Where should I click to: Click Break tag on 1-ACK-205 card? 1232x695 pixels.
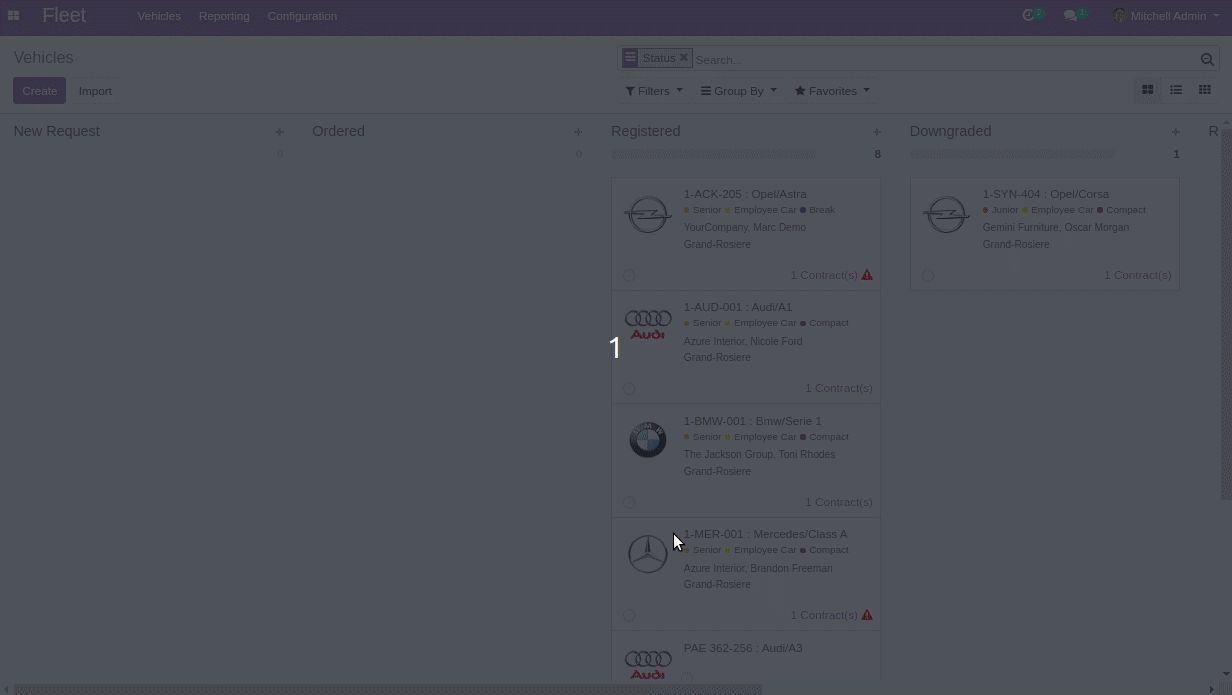pos(818,210)
